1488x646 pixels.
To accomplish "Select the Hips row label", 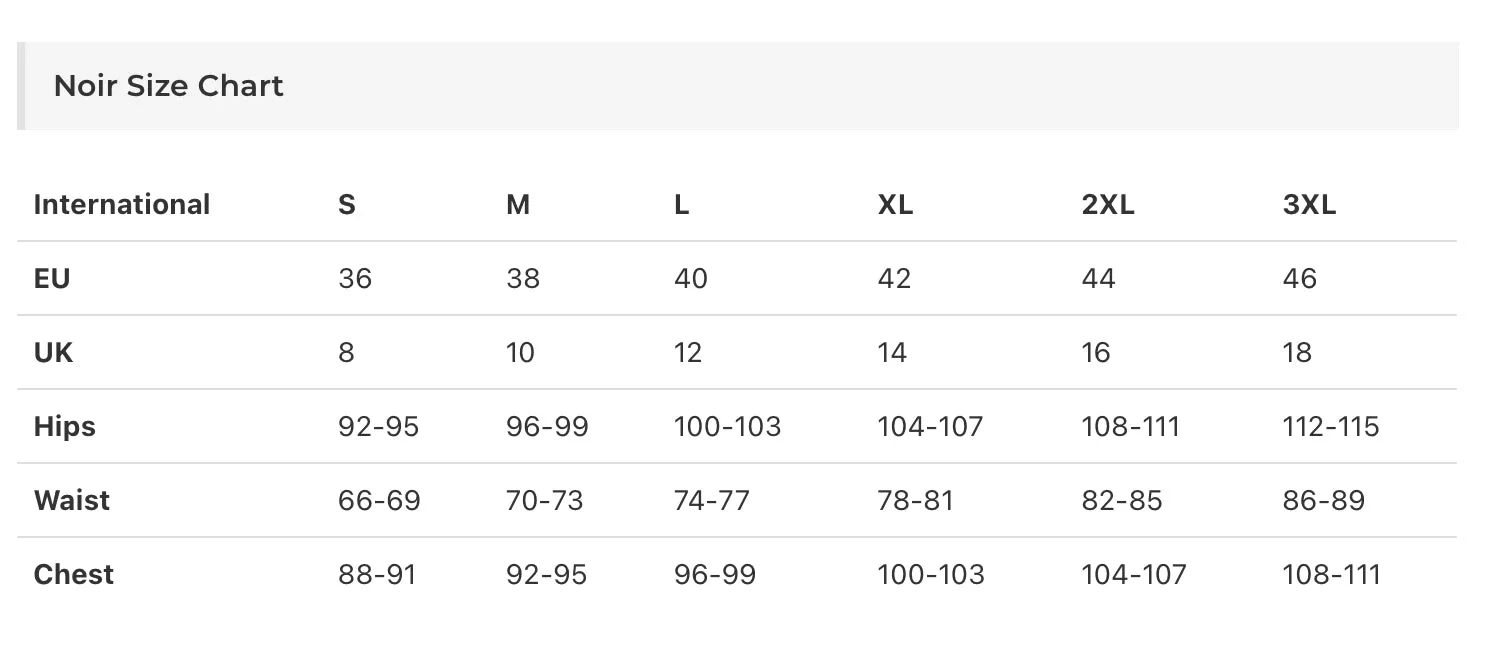I will pos(64,426).
